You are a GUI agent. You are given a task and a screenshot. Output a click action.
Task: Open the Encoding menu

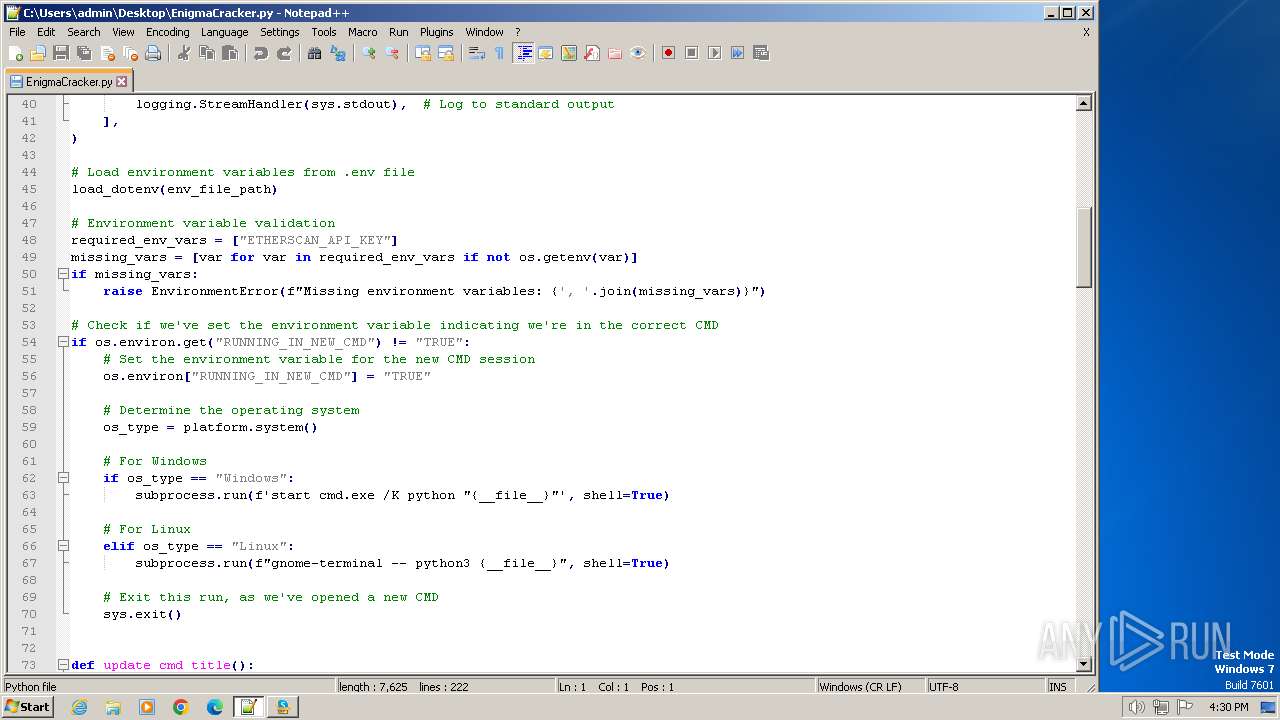coord(167,32)
